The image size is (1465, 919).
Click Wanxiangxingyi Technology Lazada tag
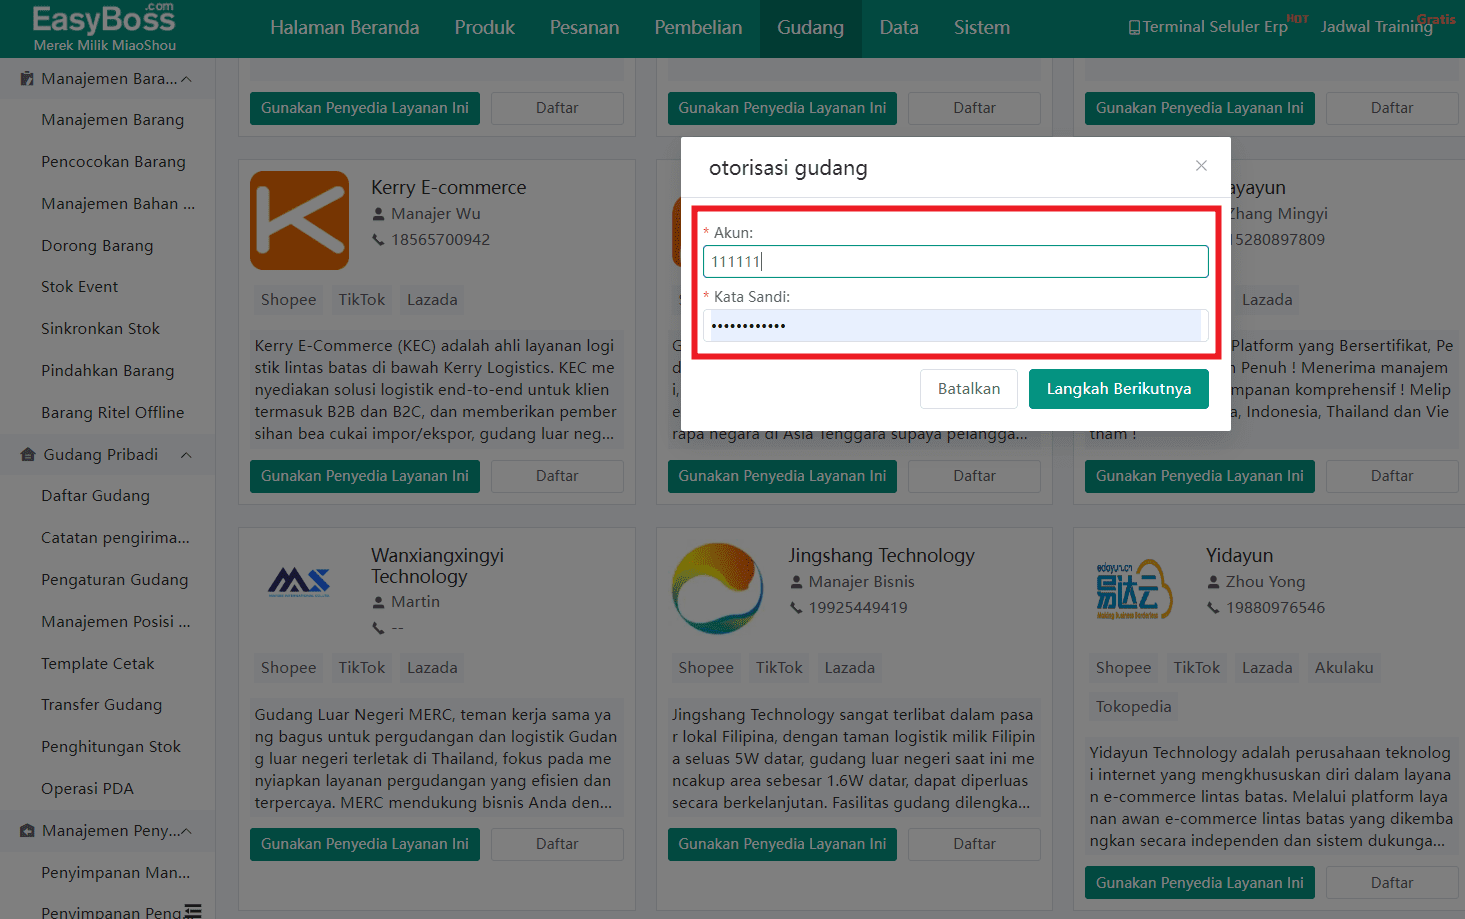pos(432,668)
